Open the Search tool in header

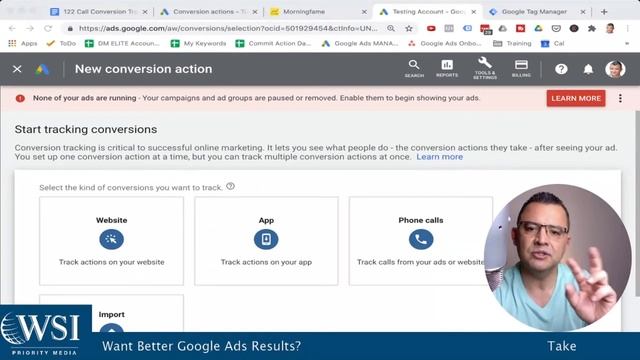coord(414,69)
